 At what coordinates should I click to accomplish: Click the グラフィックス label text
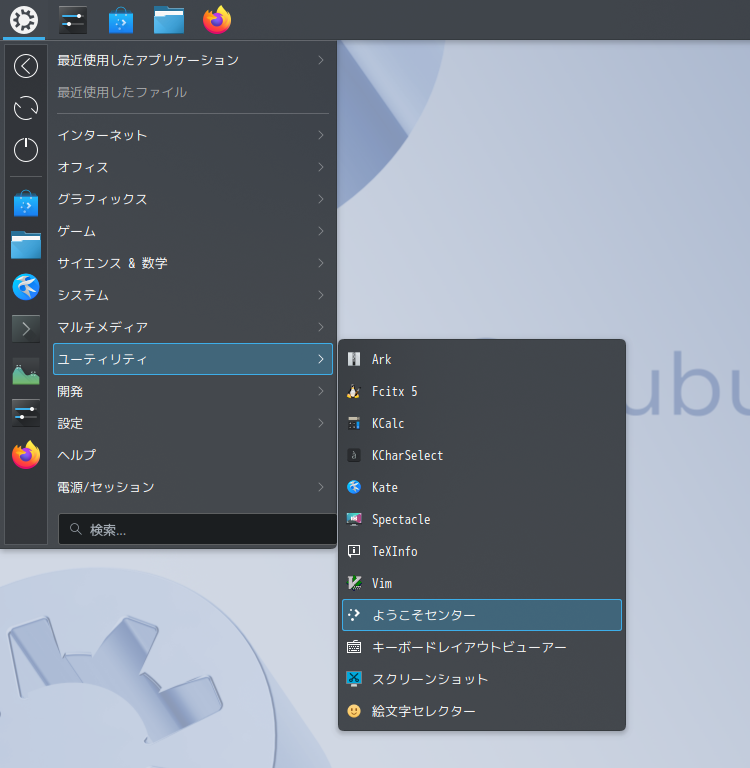102,199
